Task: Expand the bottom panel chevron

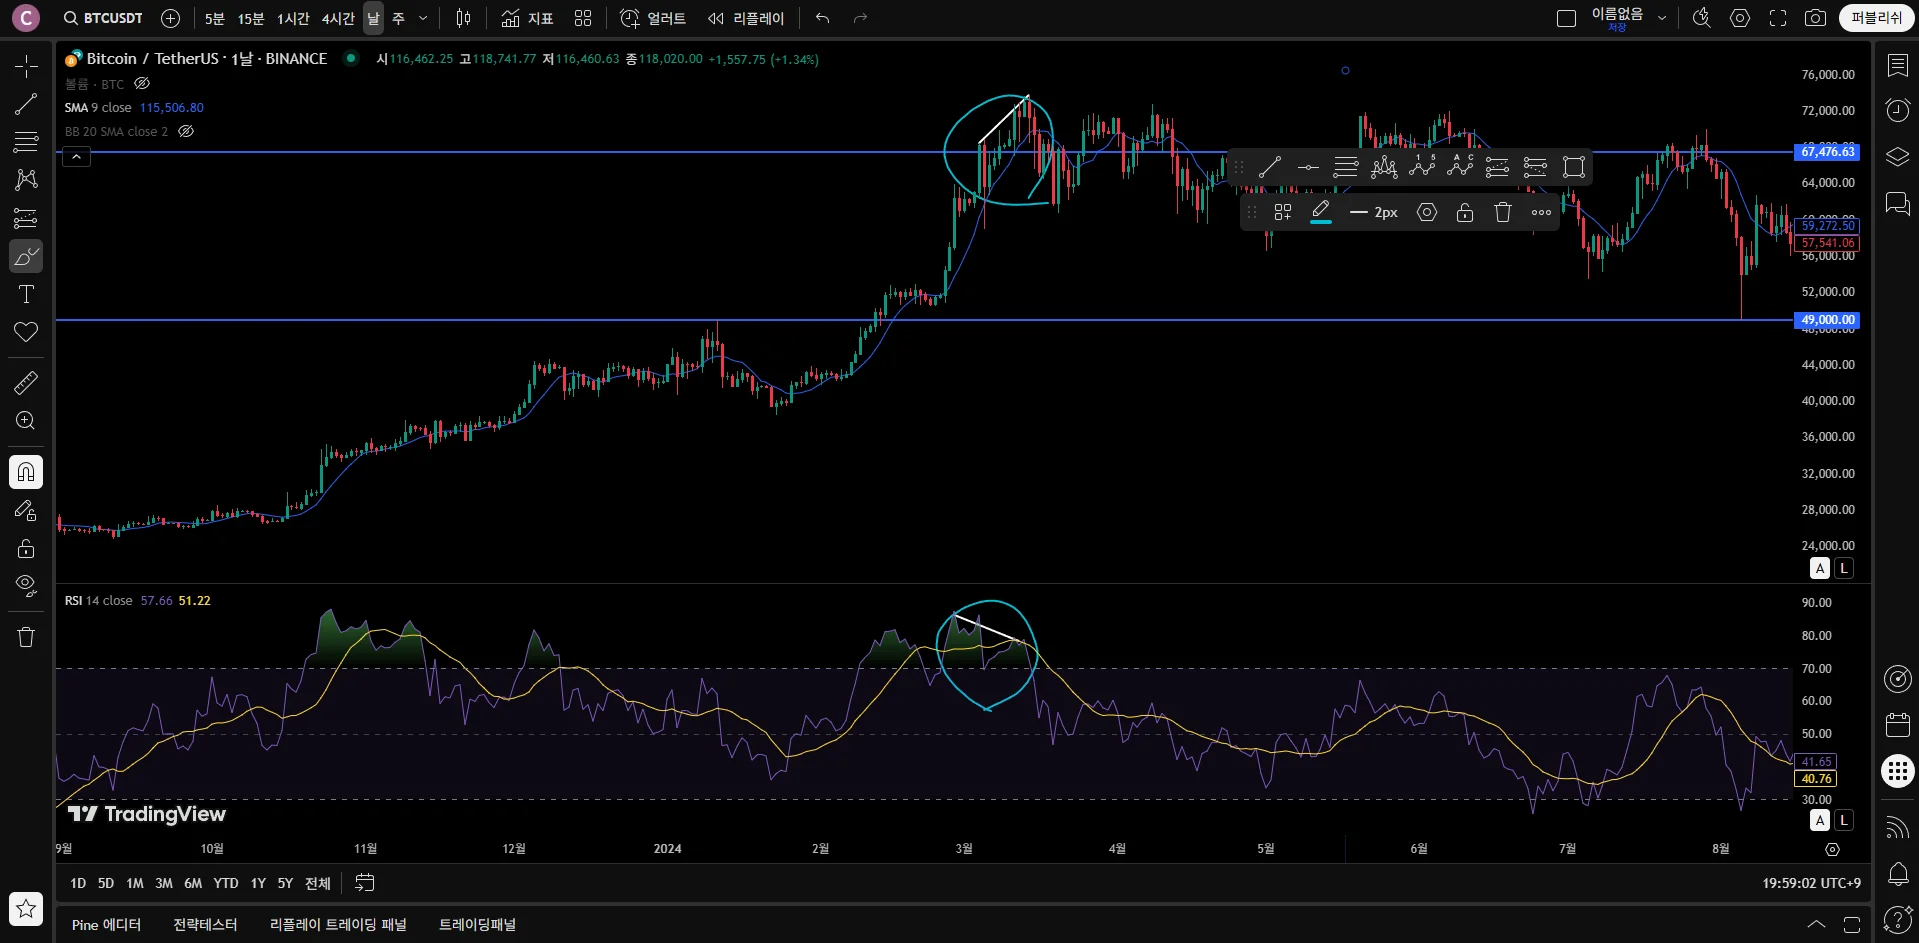Action: pyautogui.click(x=1816, y=925)
